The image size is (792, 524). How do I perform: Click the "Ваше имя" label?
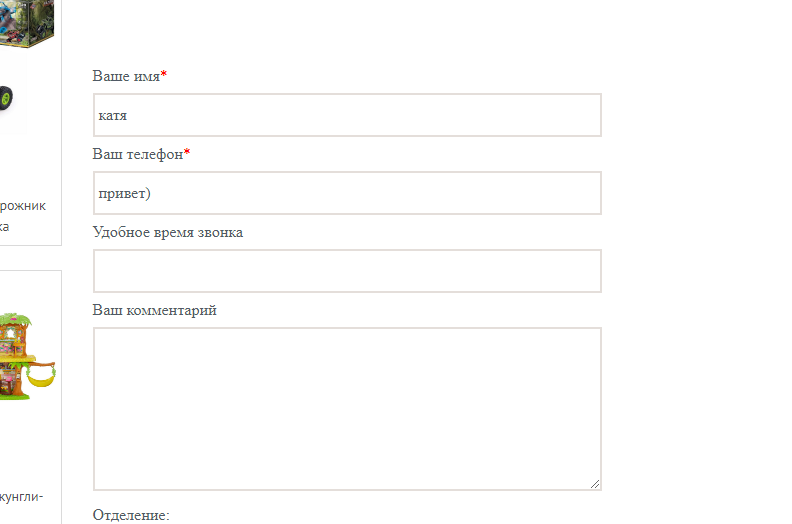point(126,76)
